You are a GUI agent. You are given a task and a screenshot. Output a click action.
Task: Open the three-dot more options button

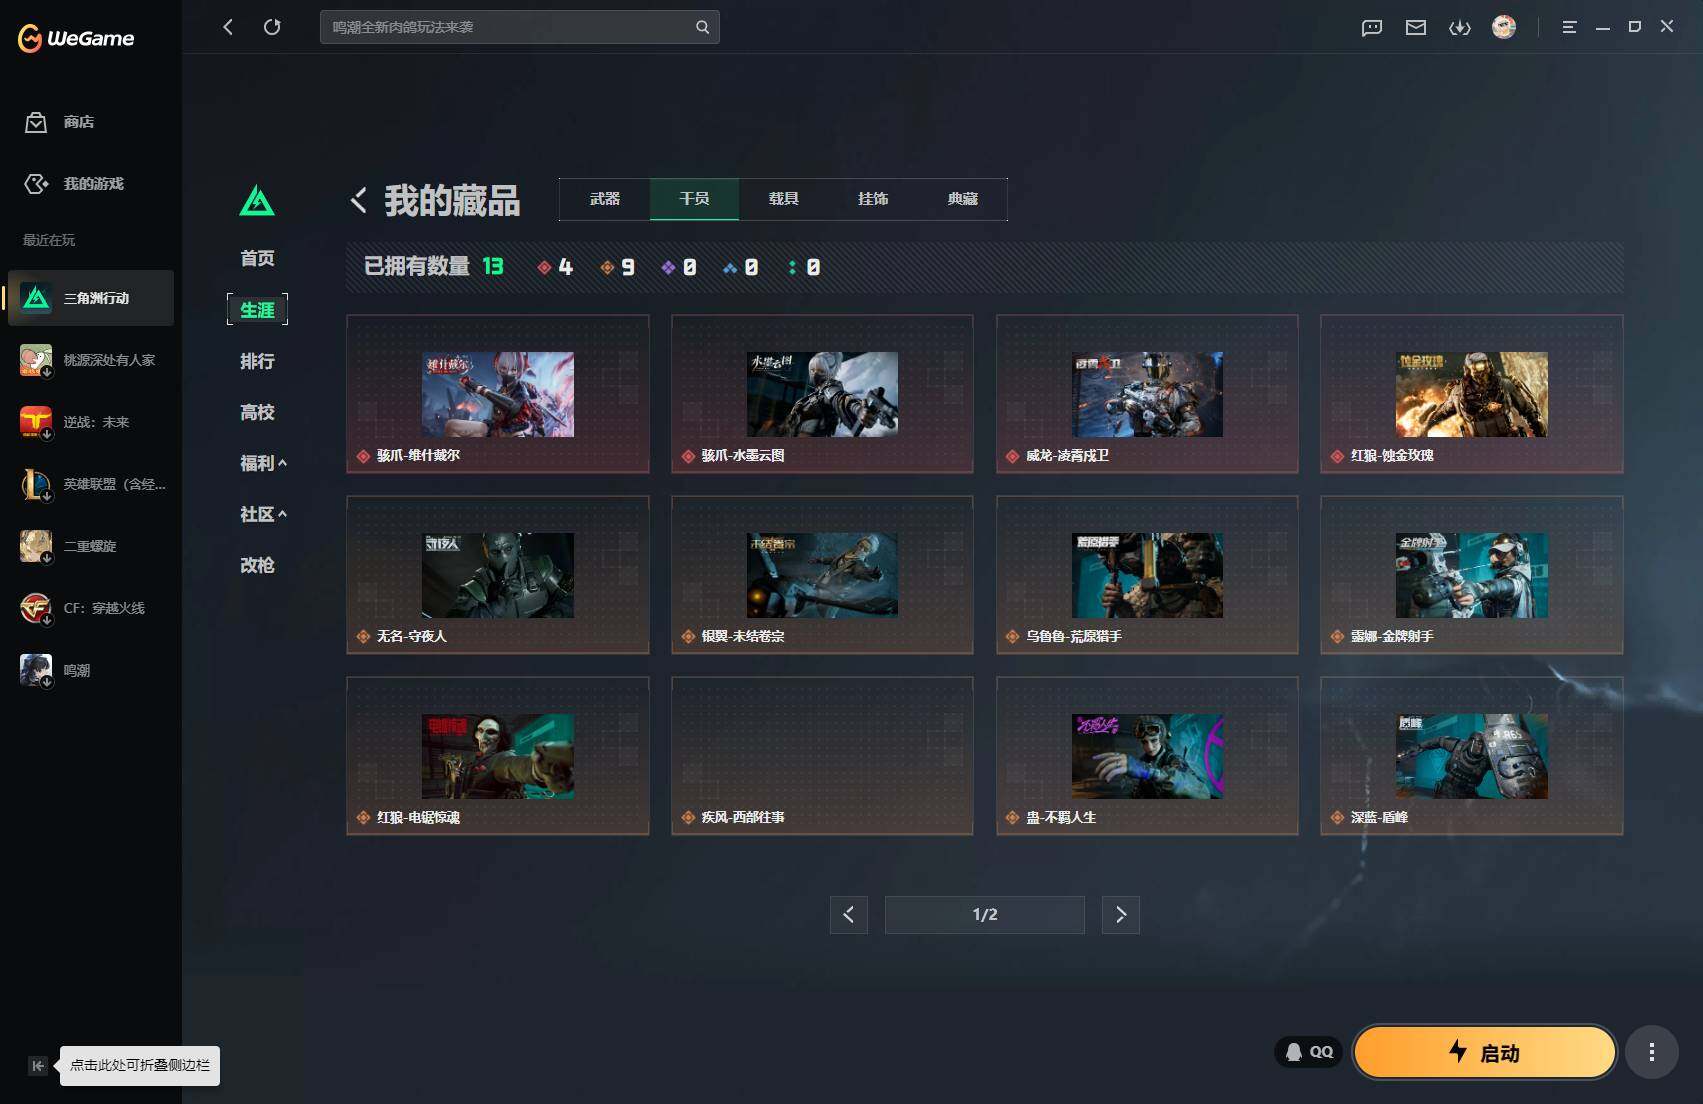click(1652, 1052)
